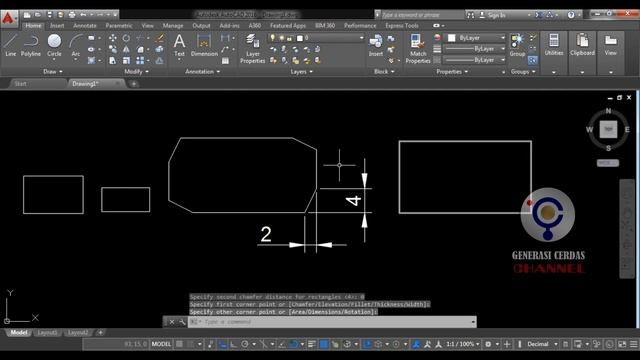The height and width of the screenshot is (360, 640).
Task: Switch to the Insert ribbon tab
Action: pyautogui.click(x=57, y=26)
